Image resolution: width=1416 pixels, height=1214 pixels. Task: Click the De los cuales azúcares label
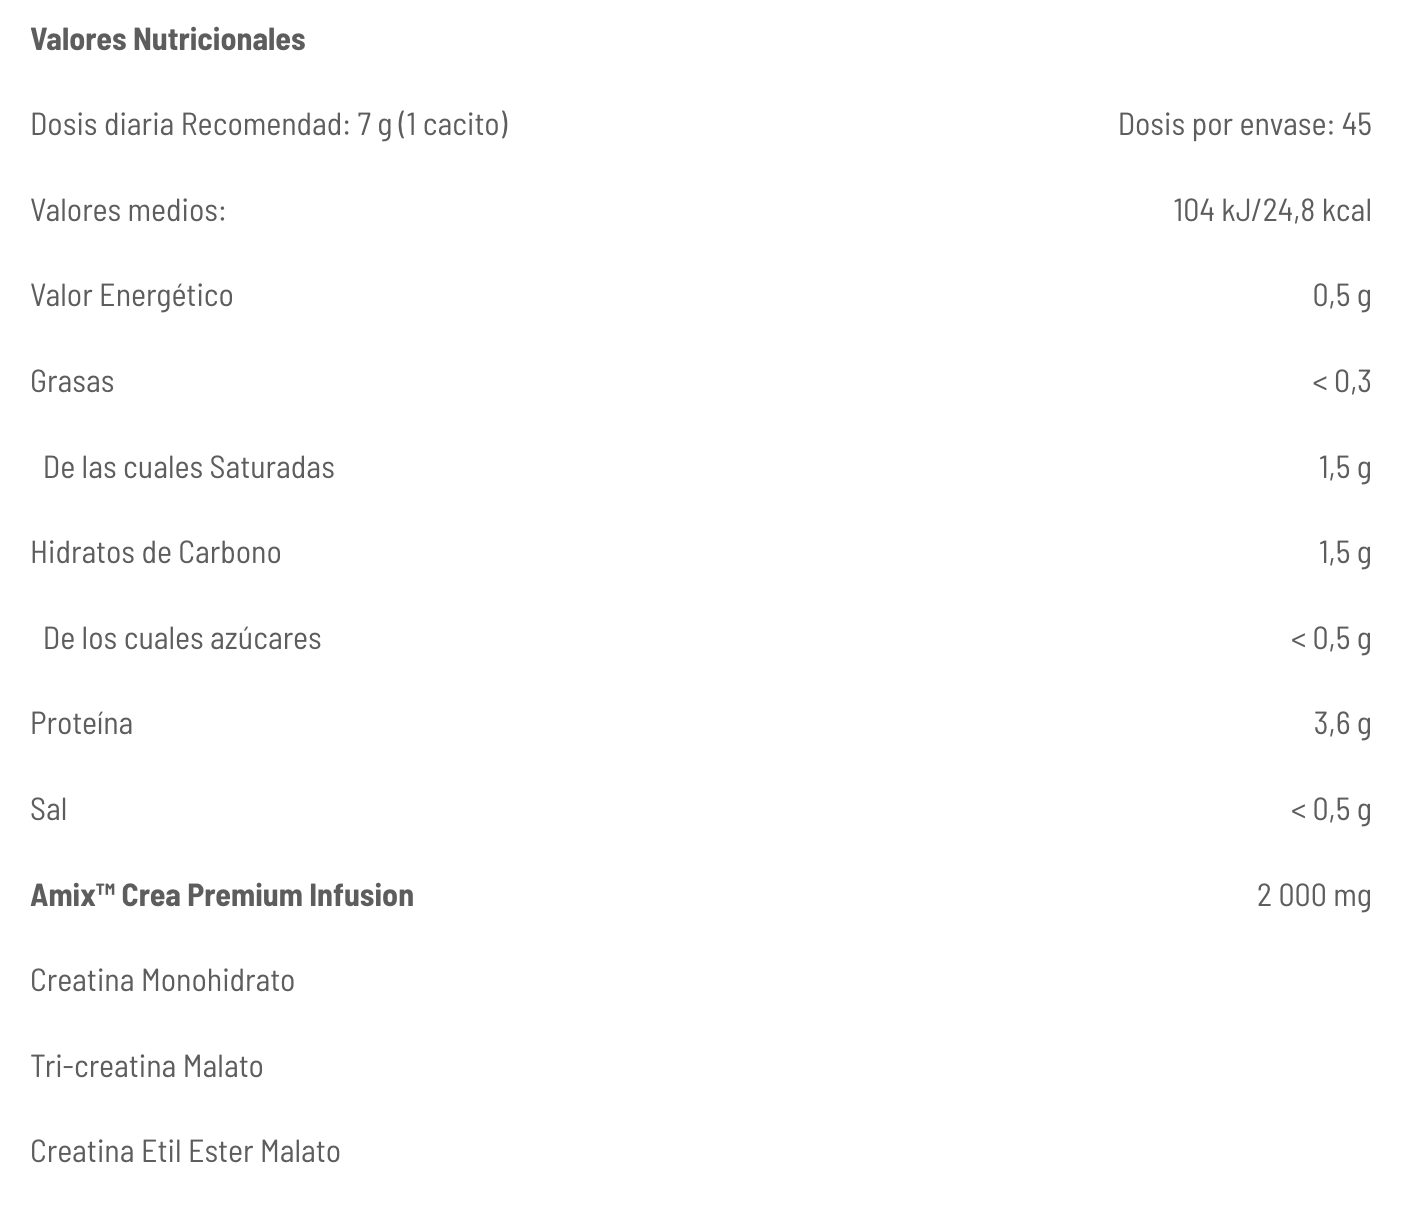182,639
